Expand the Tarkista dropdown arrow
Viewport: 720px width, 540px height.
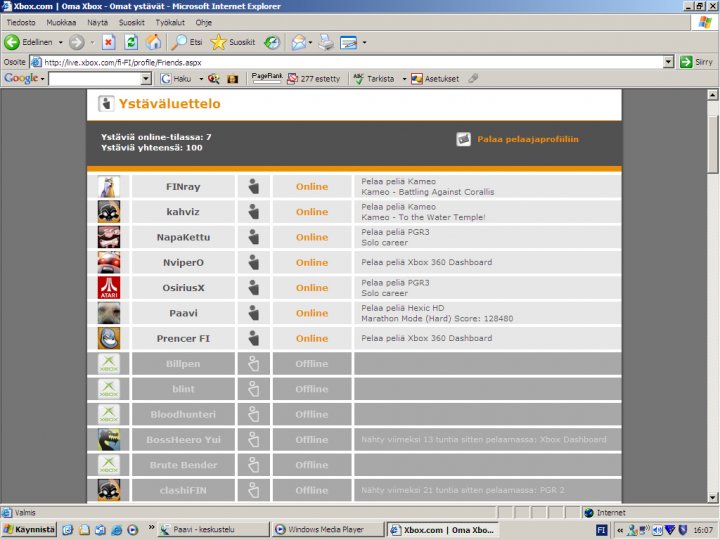coord(404,79)
